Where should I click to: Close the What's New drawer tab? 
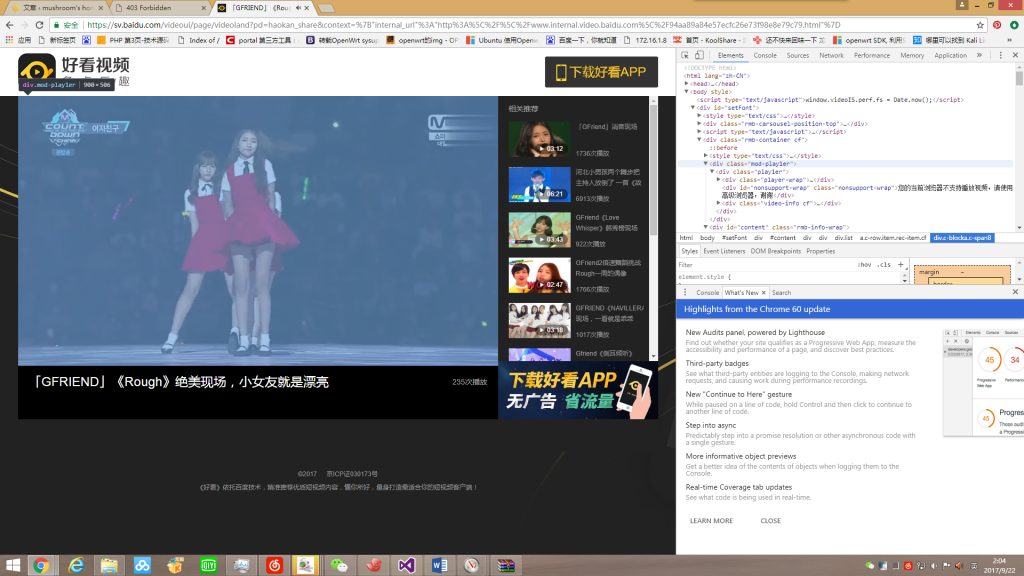763,293
